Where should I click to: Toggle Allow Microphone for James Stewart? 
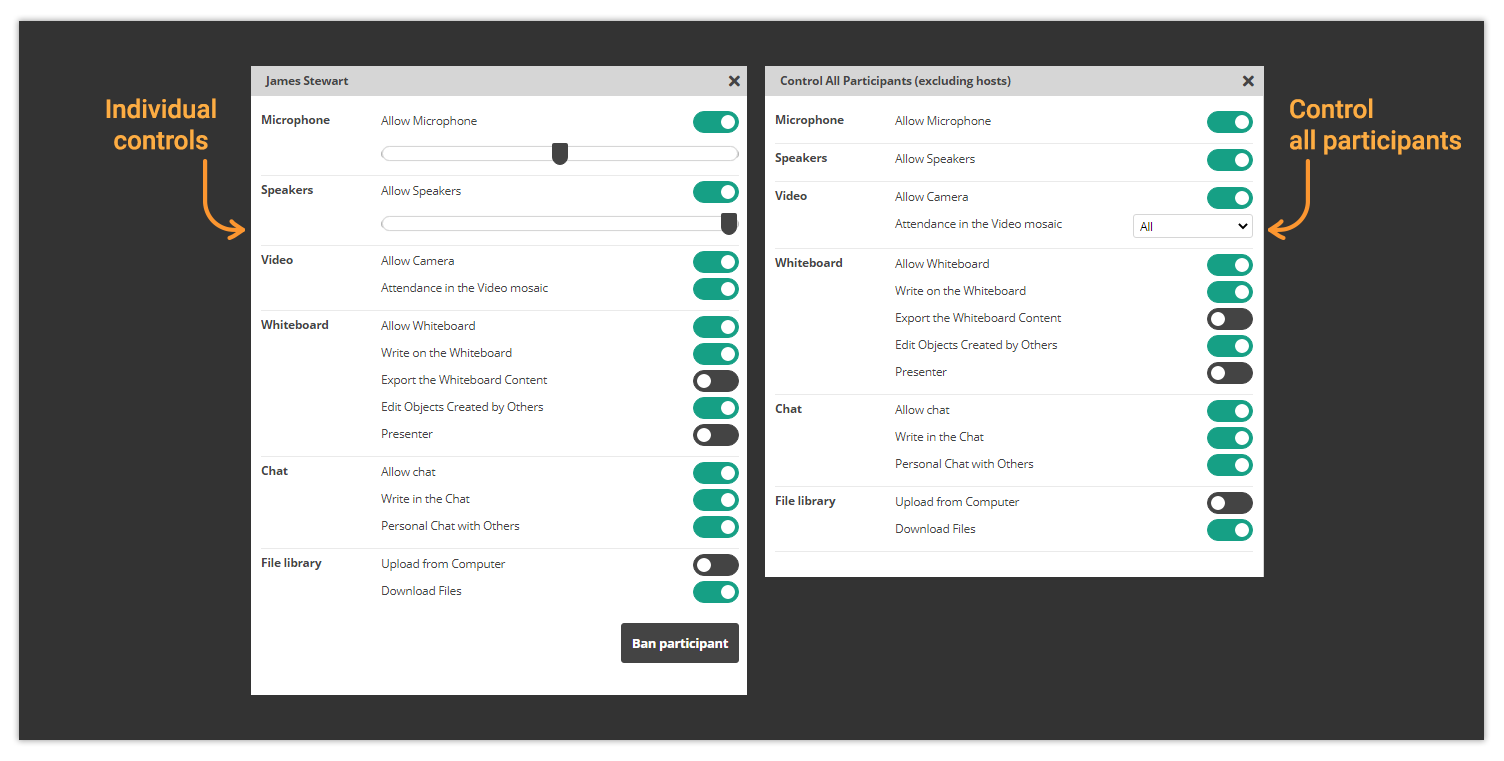click(716, 122)
